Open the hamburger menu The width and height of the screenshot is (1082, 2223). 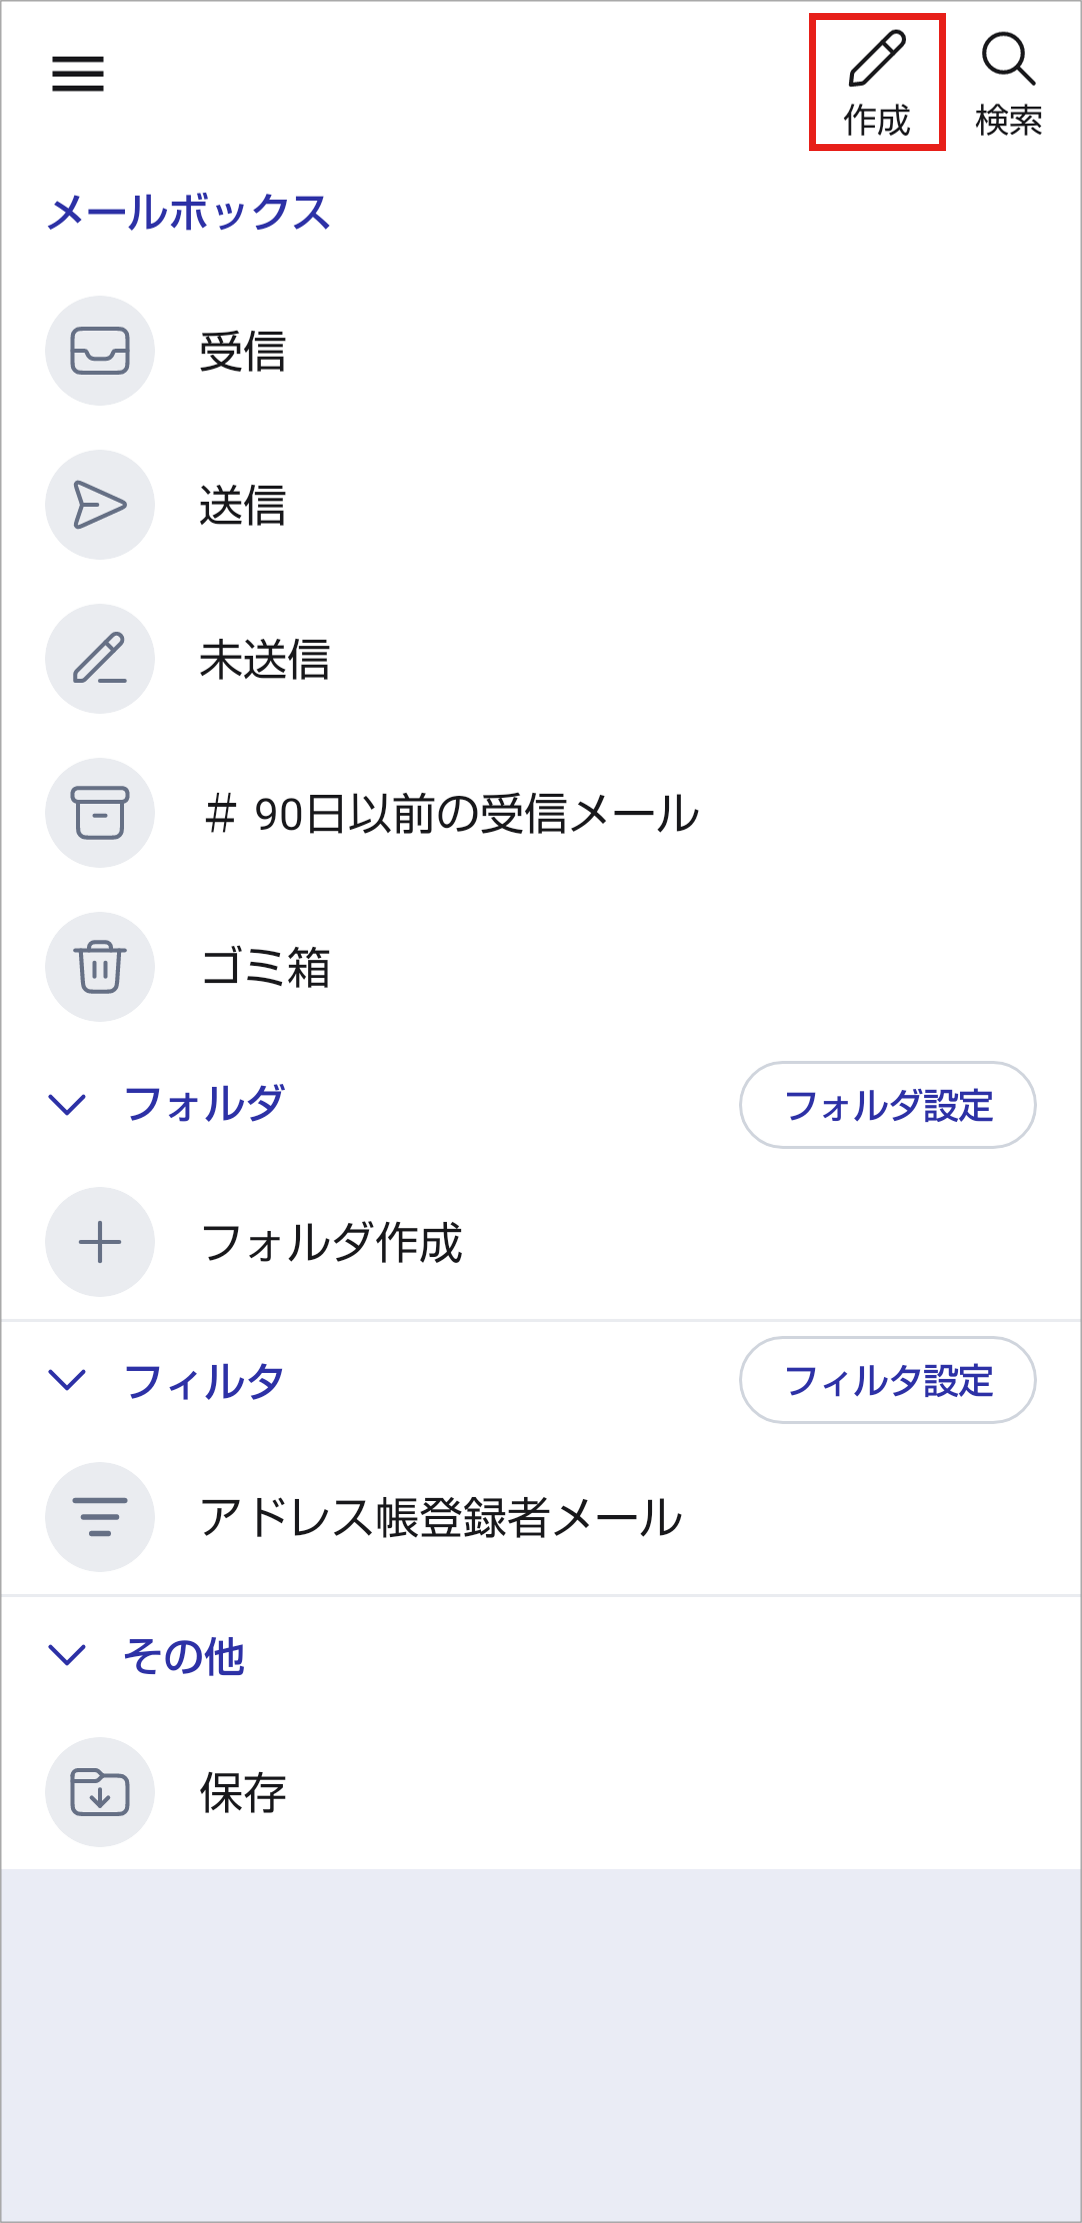[x=78, y=74]
